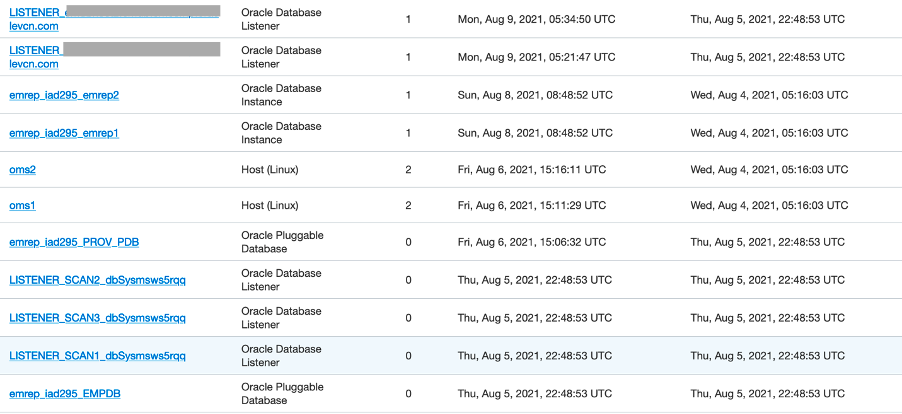902x414 pixels.
Task: Click the oms1 host link
Action: tap(23, 206)
